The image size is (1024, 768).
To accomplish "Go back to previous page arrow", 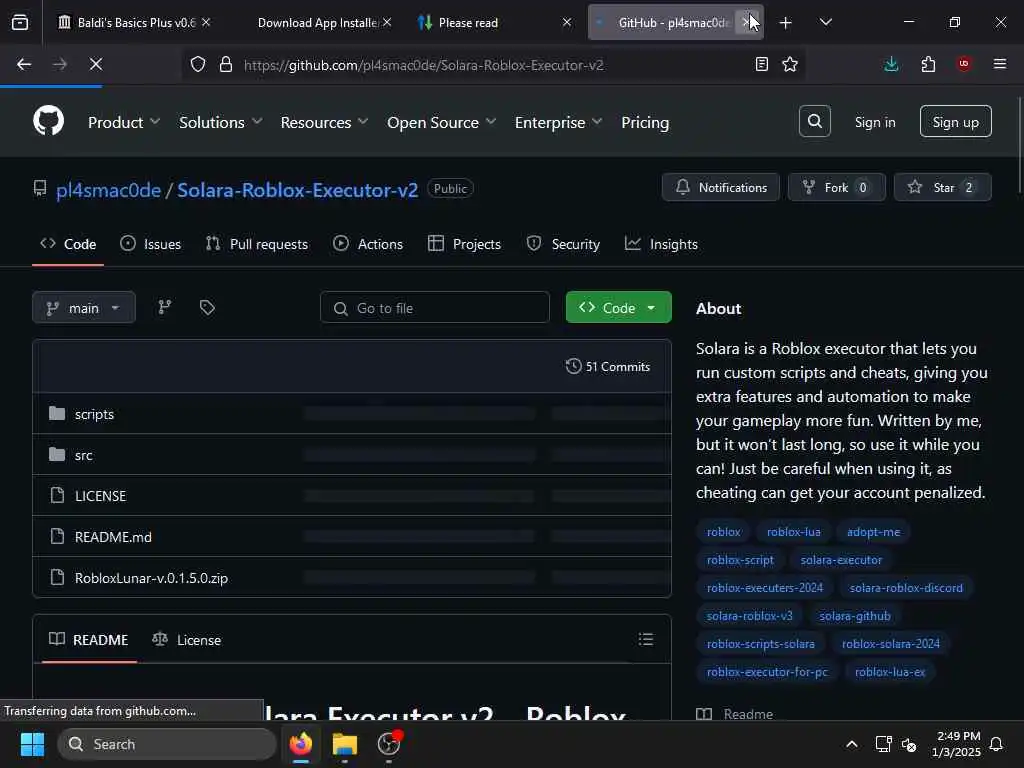I will tap(24, 64).
